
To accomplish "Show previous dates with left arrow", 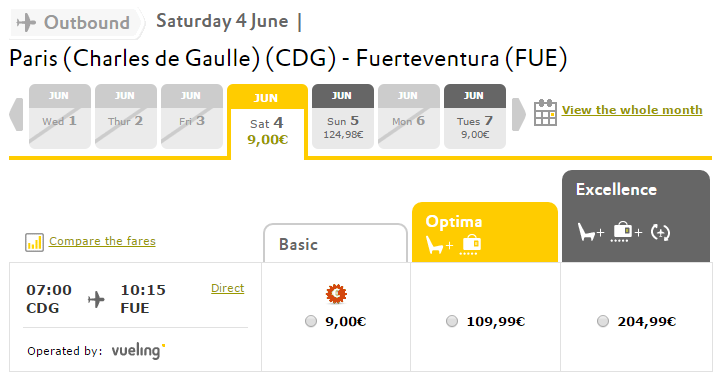I will click(16, 114).
